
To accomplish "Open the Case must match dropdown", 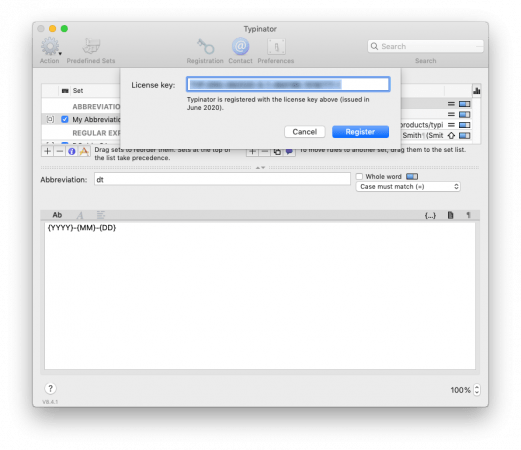I will click(408, 187).
